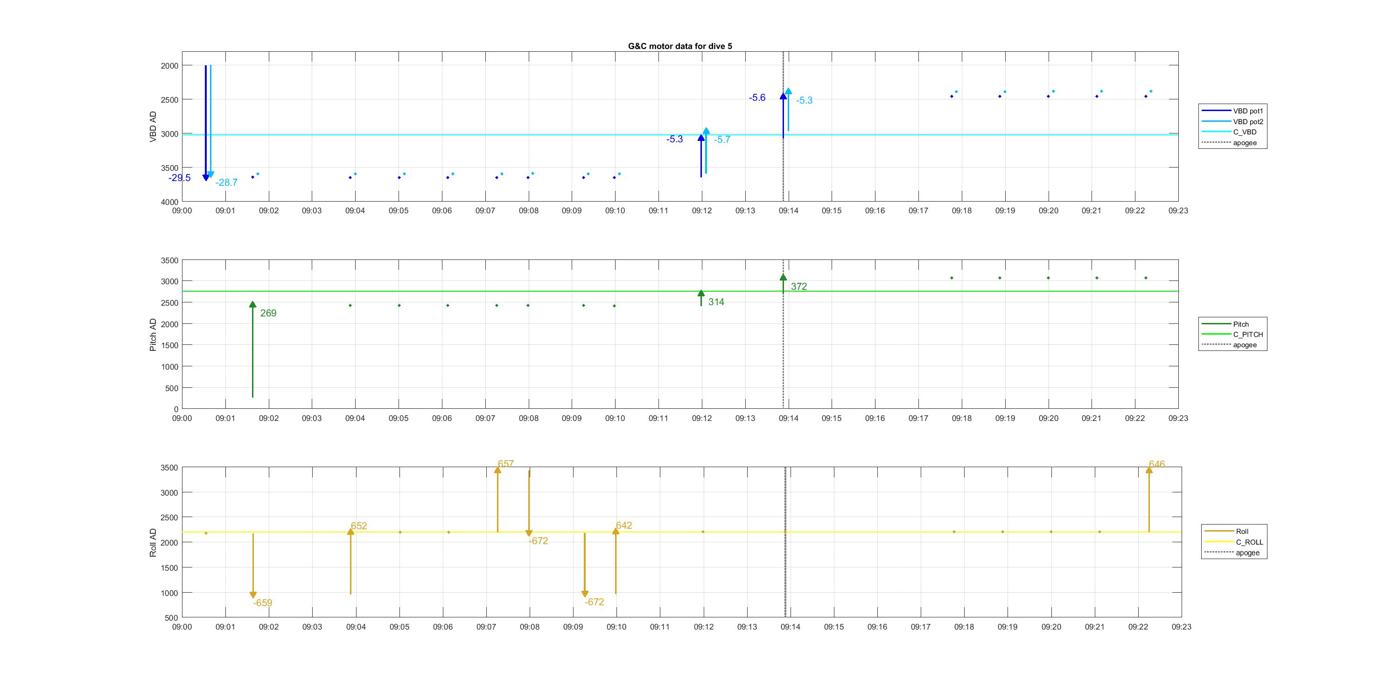Click the roll arrow labeled 646

coord(1149,500)
